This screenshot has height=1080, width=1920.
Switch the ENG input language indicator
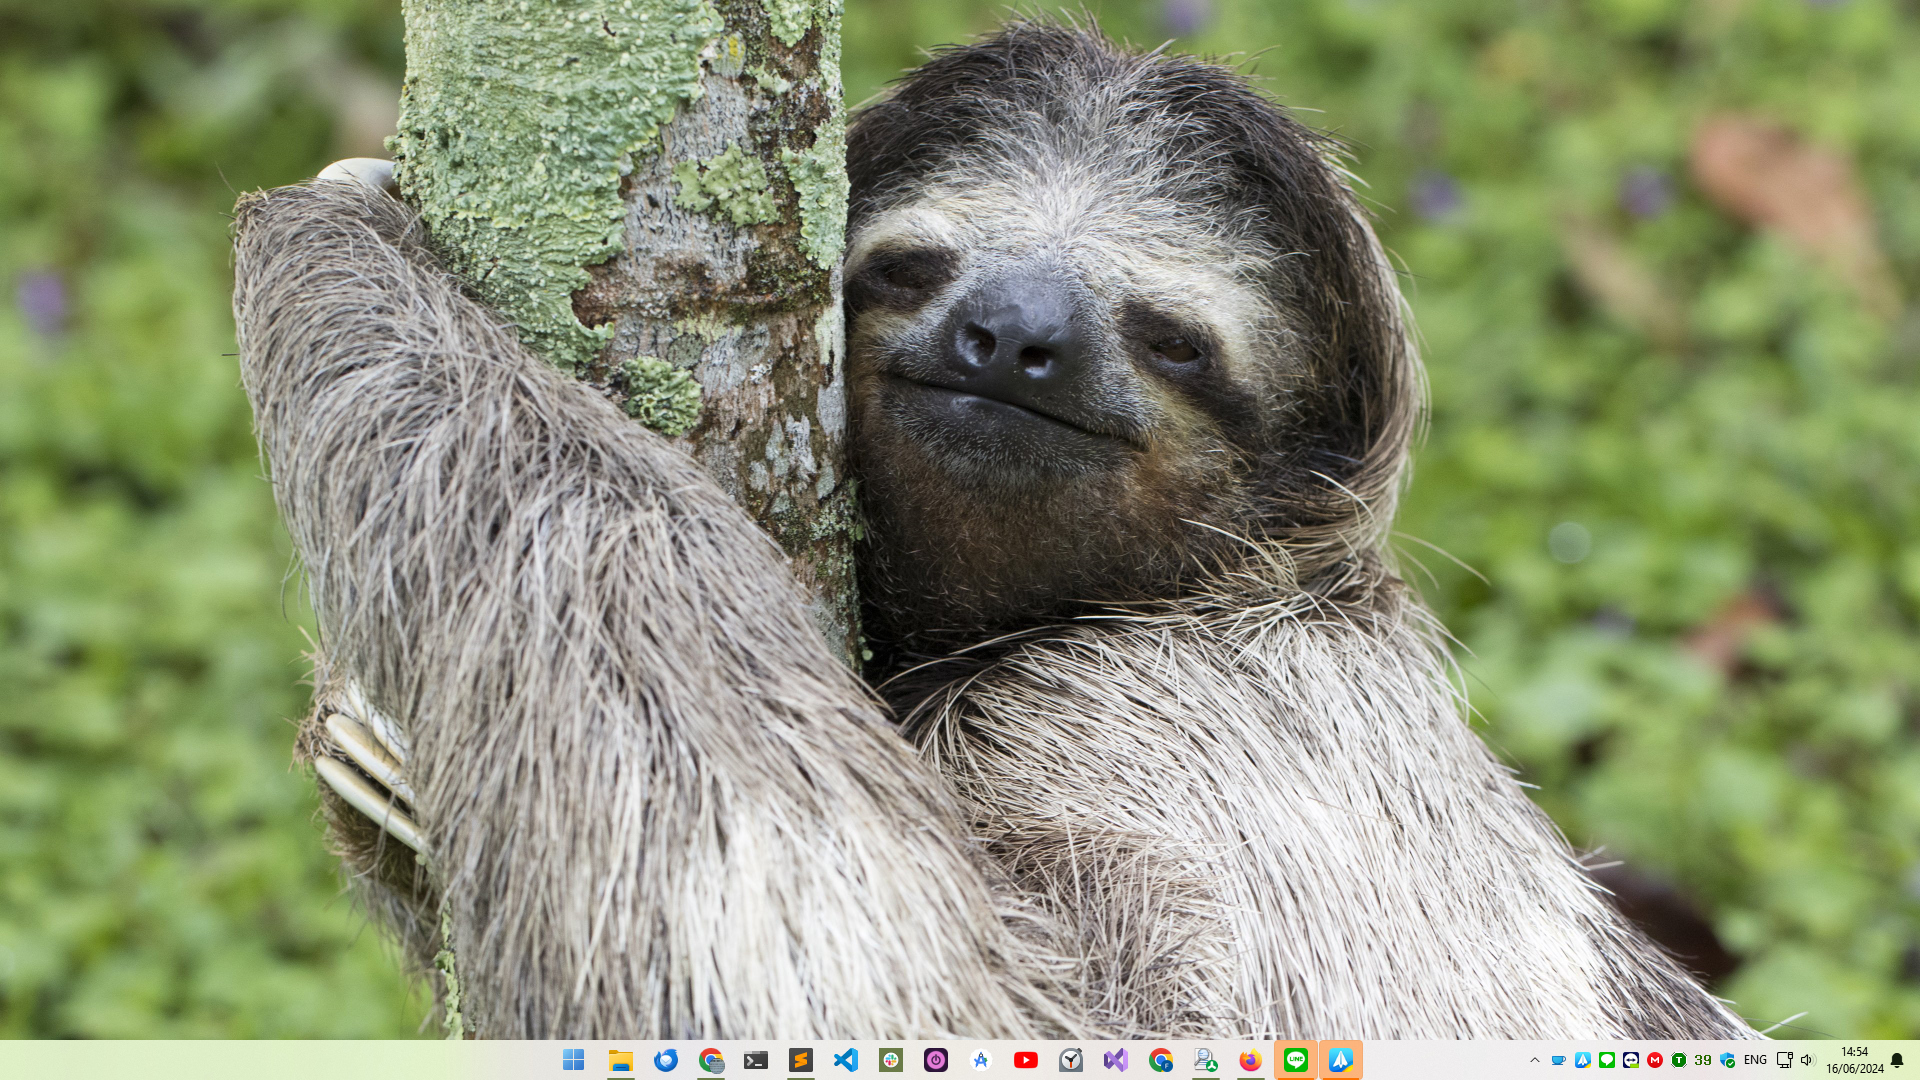[x=1755, y=1060]
